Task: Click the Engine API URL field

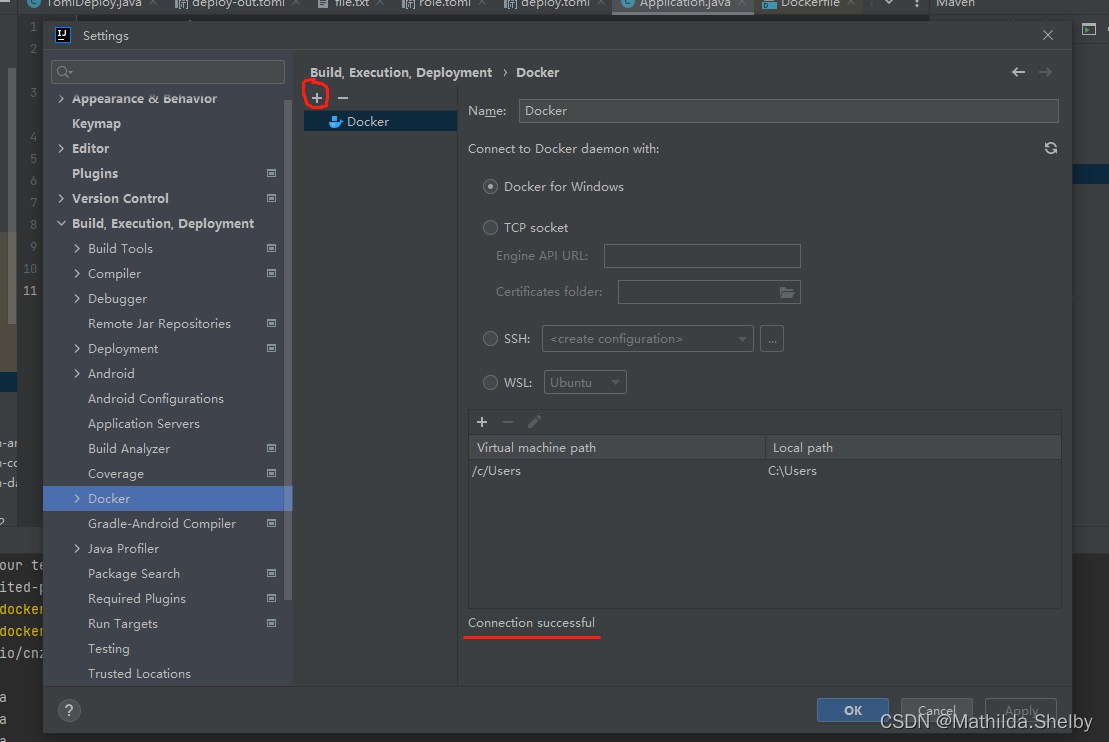Action: click(702, 256)
